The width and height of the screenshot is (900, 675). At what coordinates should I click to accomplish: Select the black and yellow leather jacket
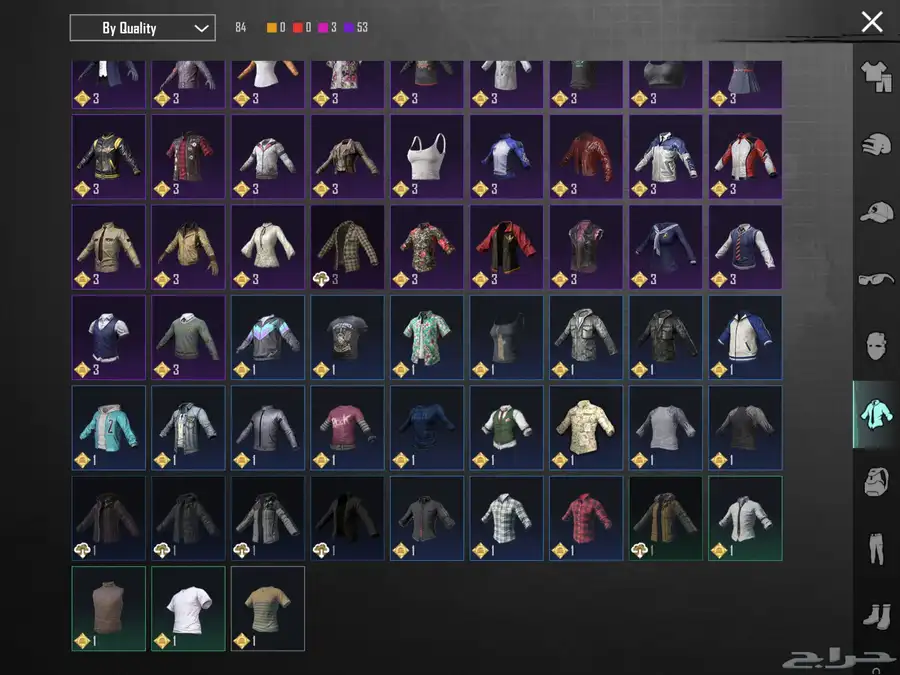108,157
